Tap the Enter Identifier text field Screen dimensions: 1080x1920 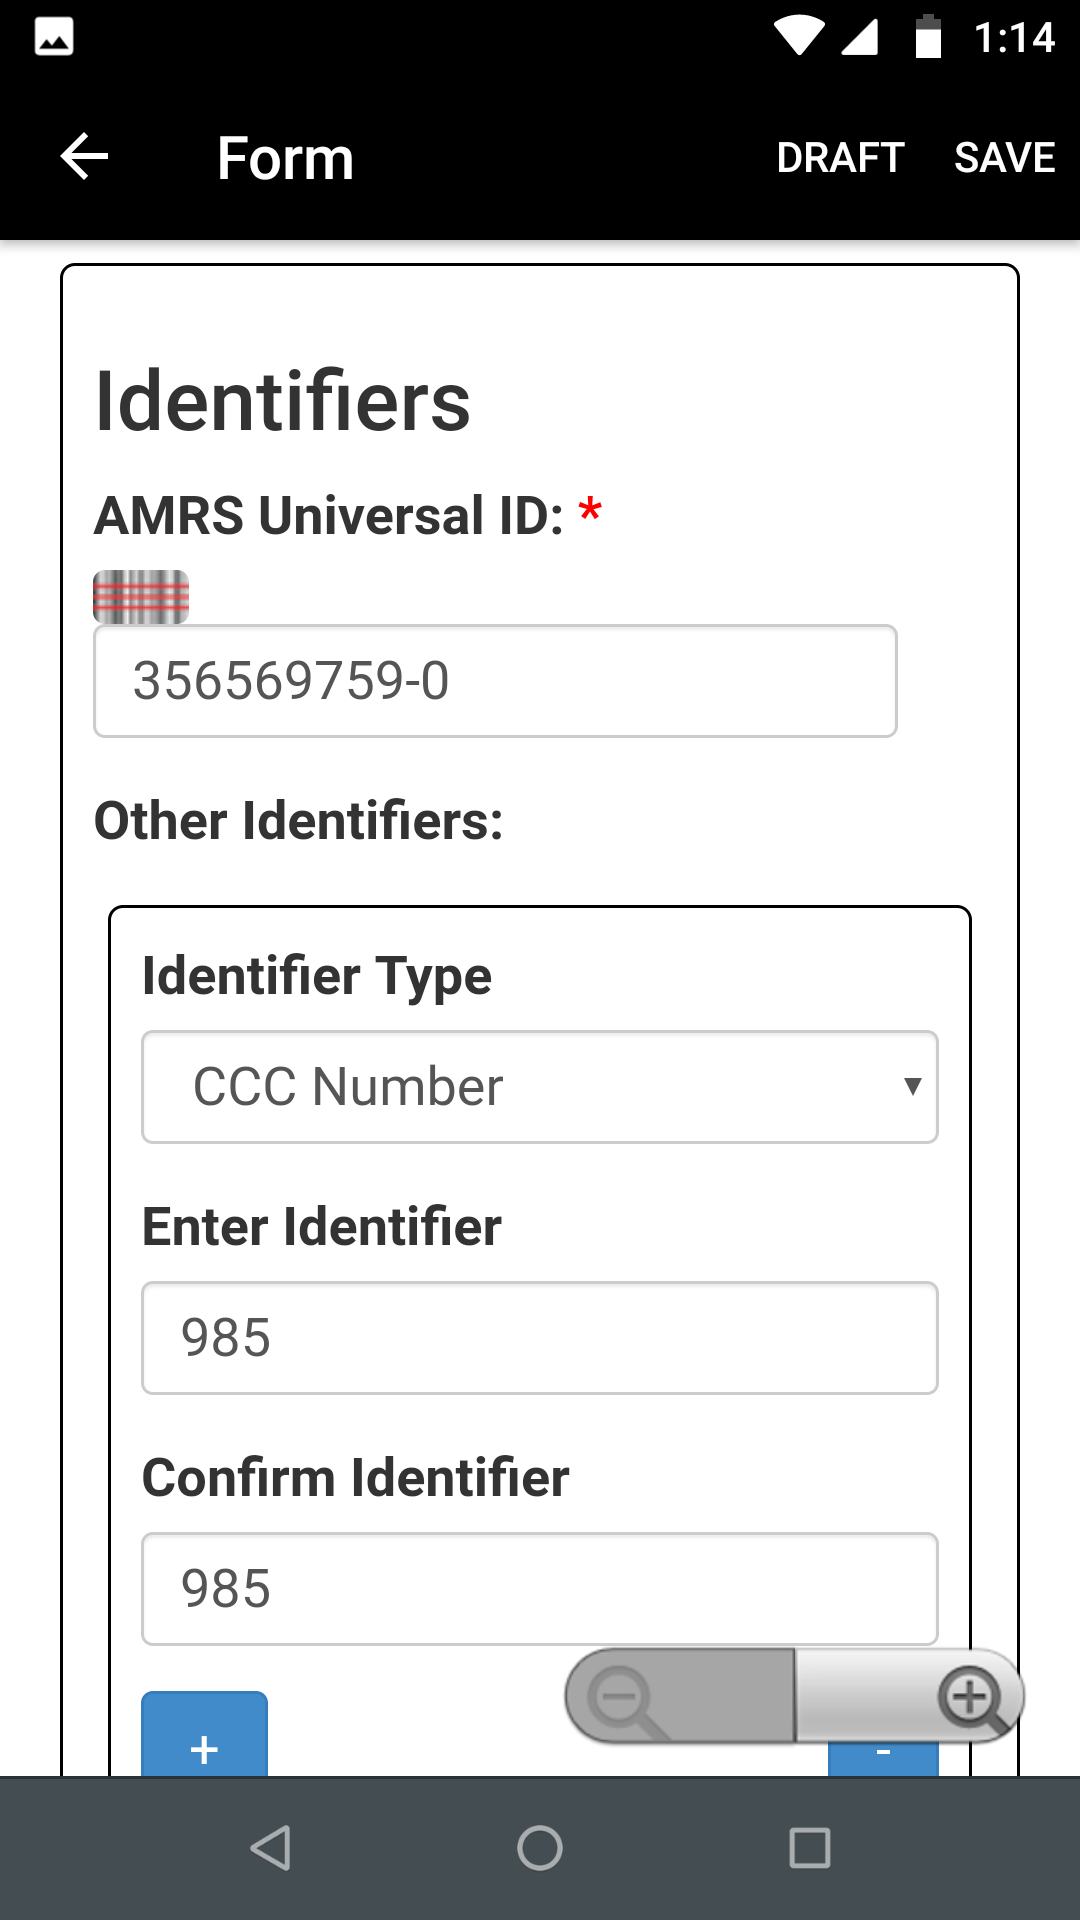tap(540, 1338)
